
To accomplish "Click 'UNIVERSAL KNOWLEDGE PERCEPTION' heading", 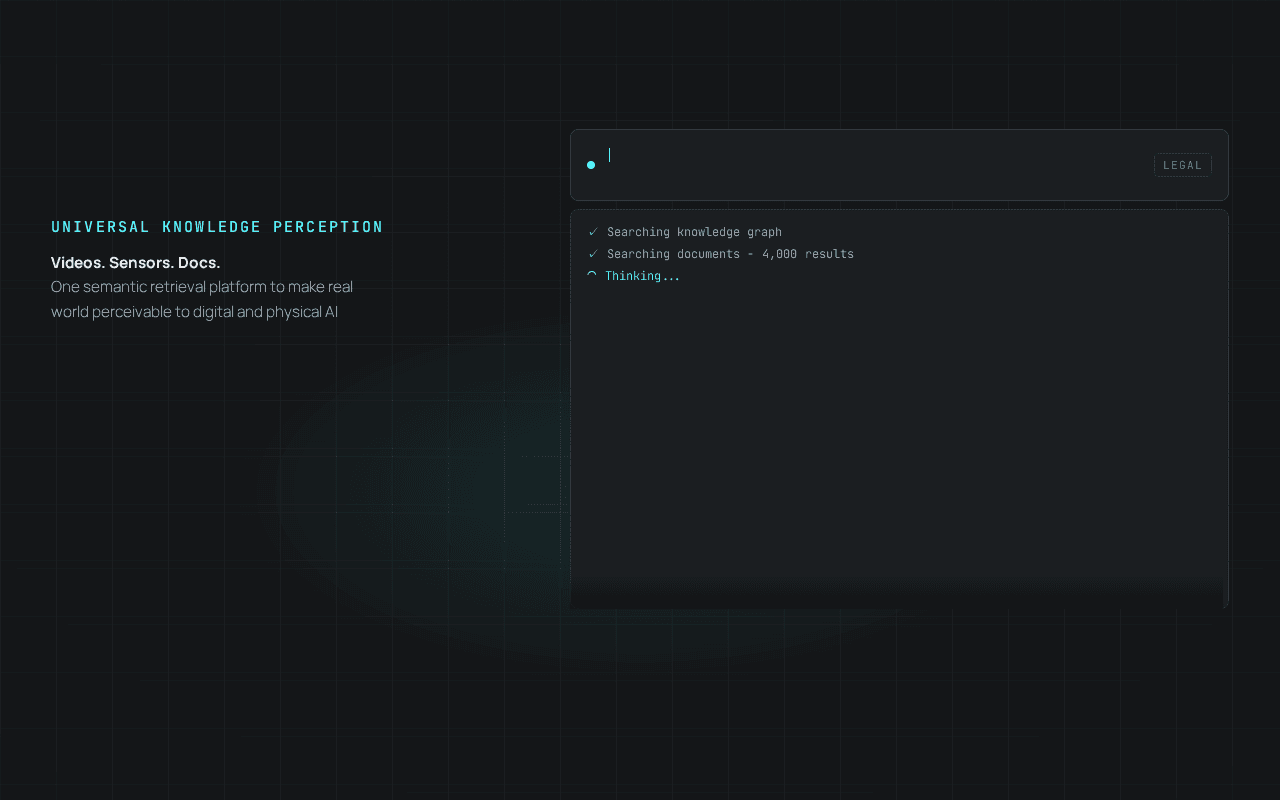I will tap(217, 227).
